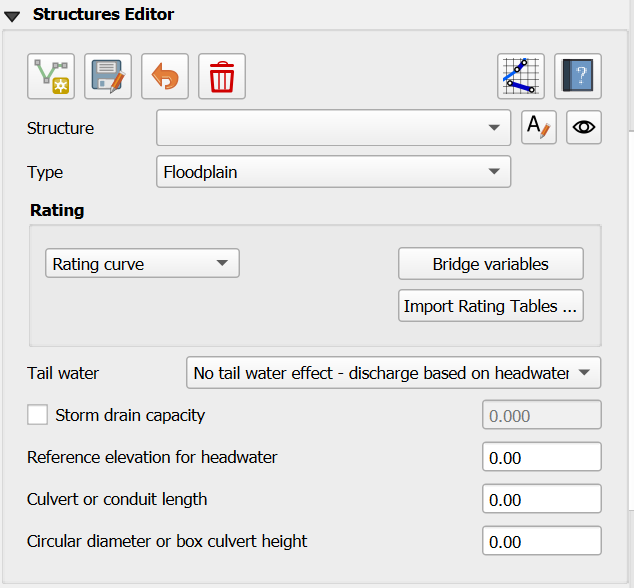
Task: Revert changes with the orange undo arrow
Action: (x=165, y=76)
